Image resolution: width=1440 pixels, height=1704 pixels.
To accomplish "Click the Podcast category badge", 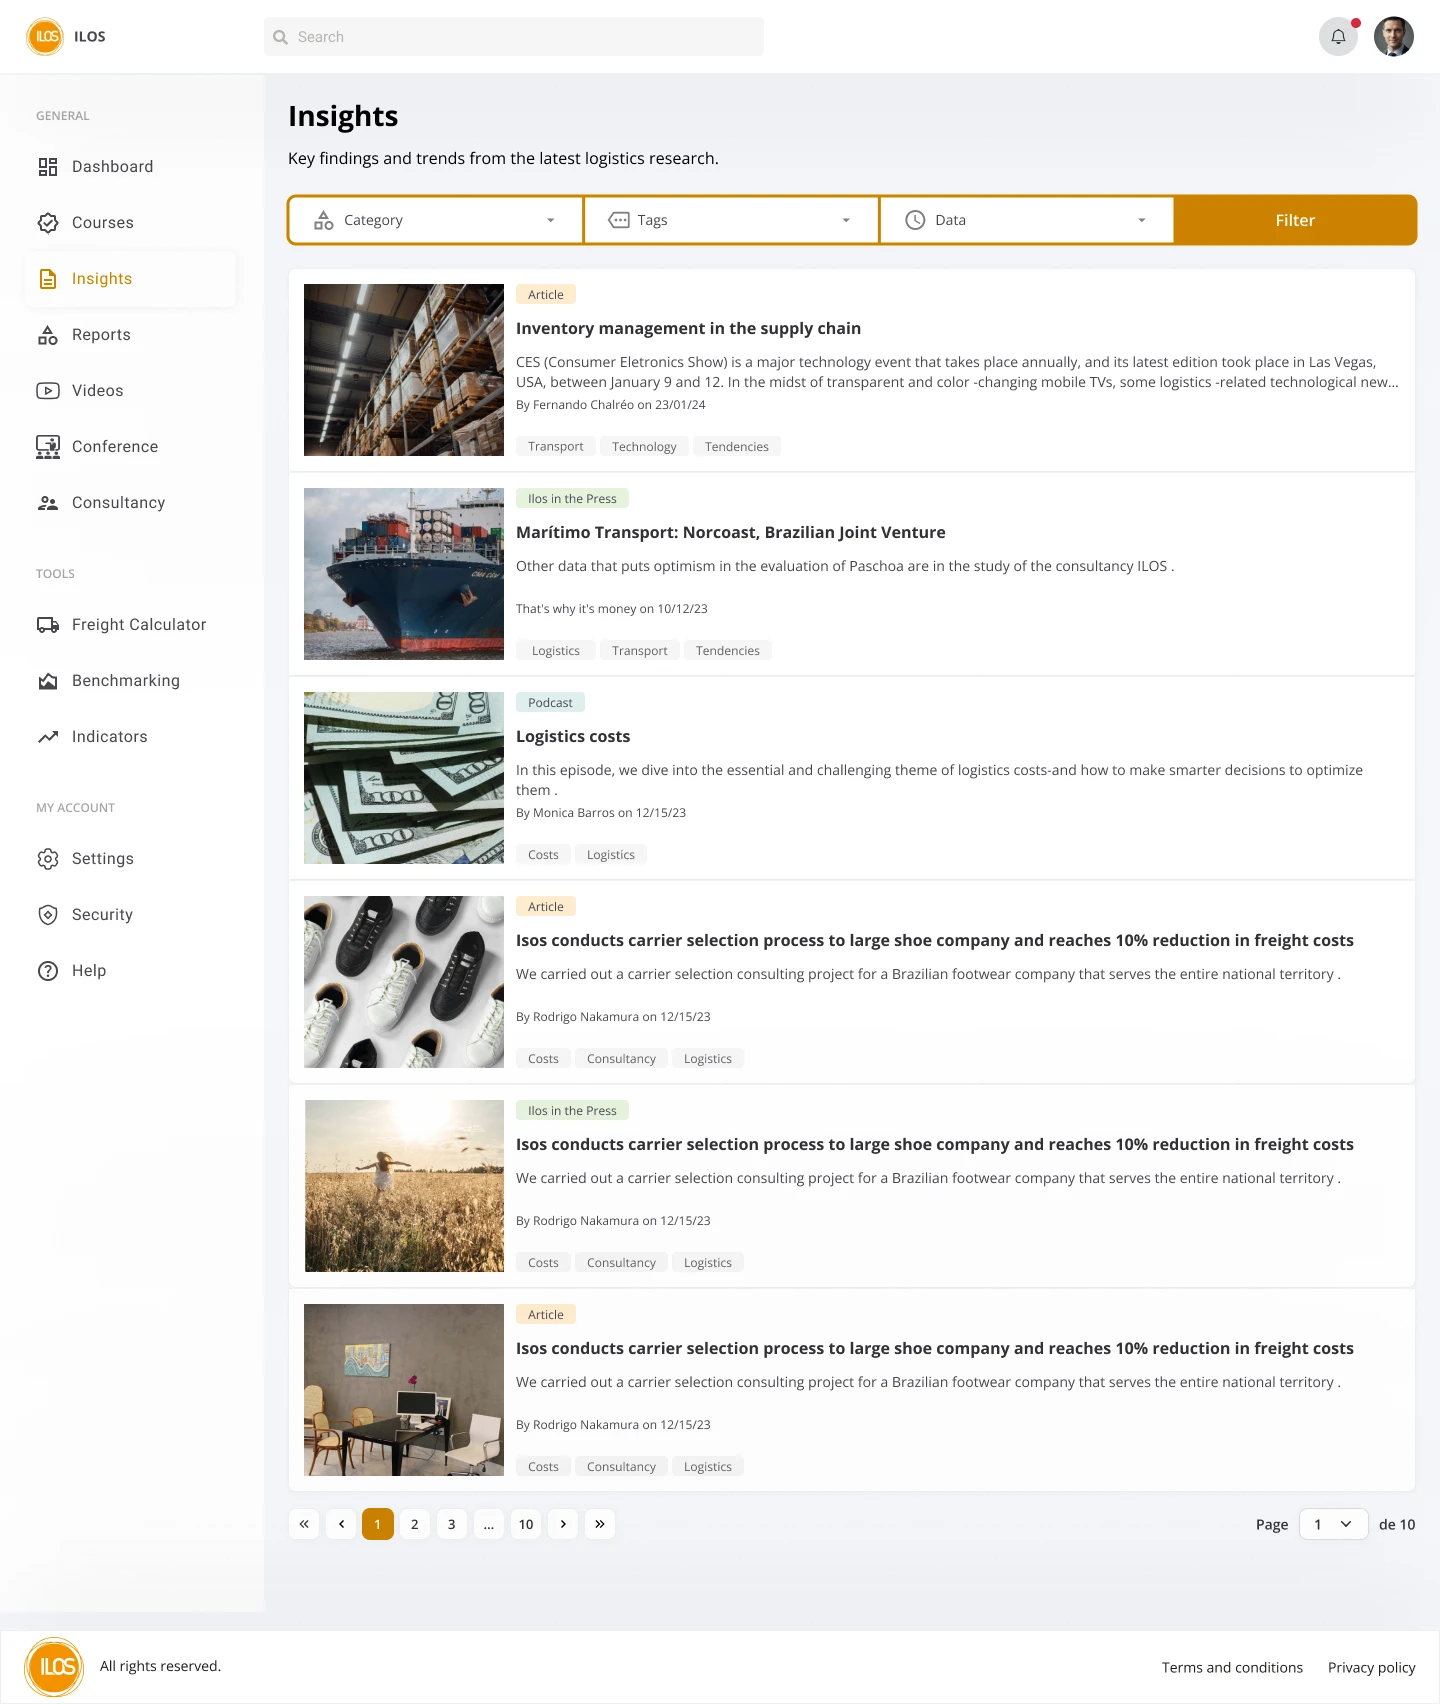I will coord(550,702).
